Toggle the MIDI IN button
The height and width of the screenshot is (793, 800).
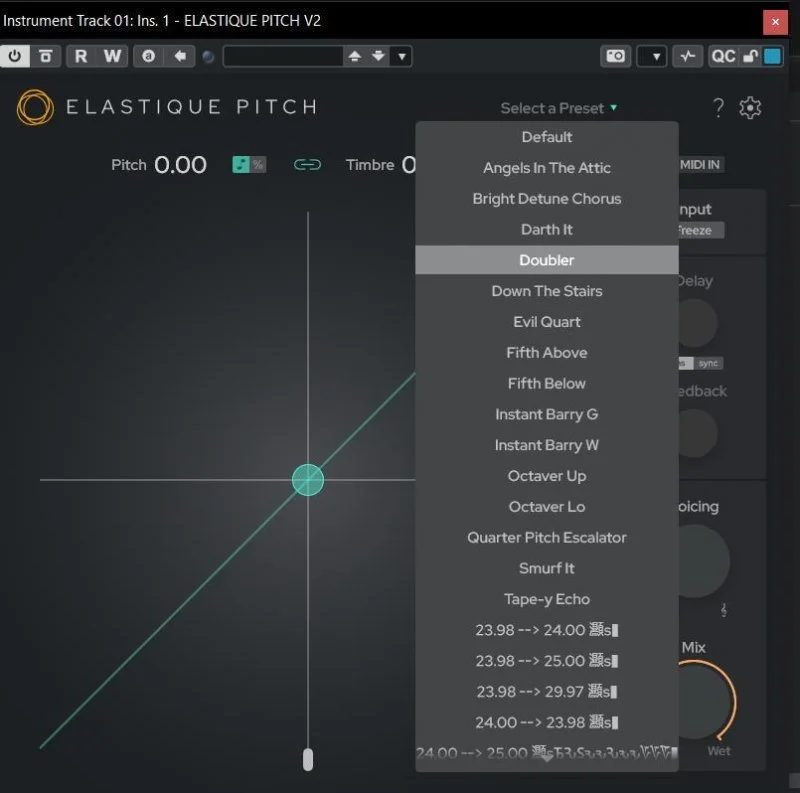pyautogui.click(x=701, y=165)
